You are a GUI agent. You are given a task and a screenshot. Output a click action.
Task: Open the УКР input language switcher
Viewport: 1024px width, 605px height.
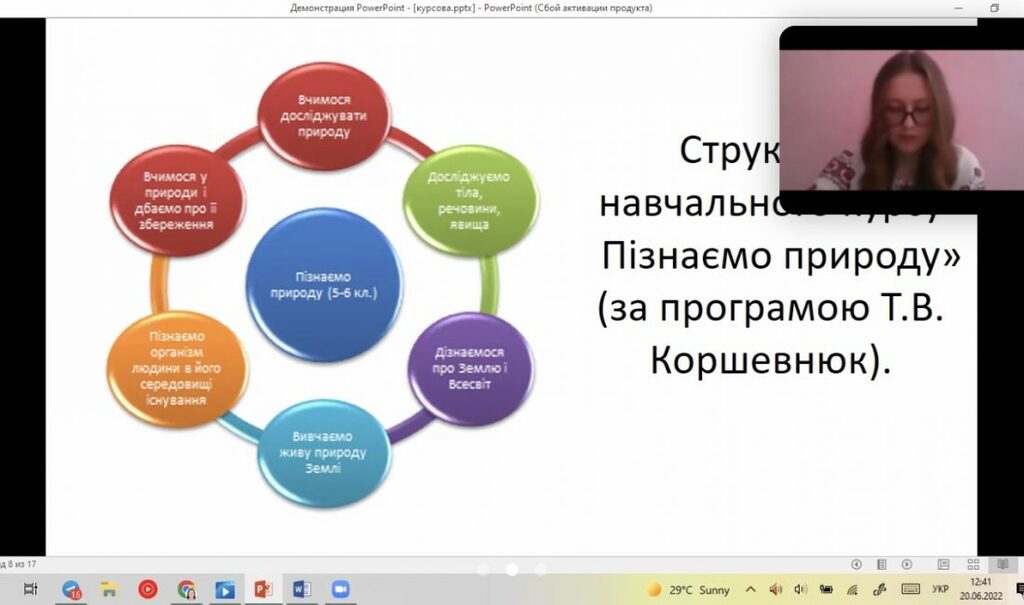[940, 589]
